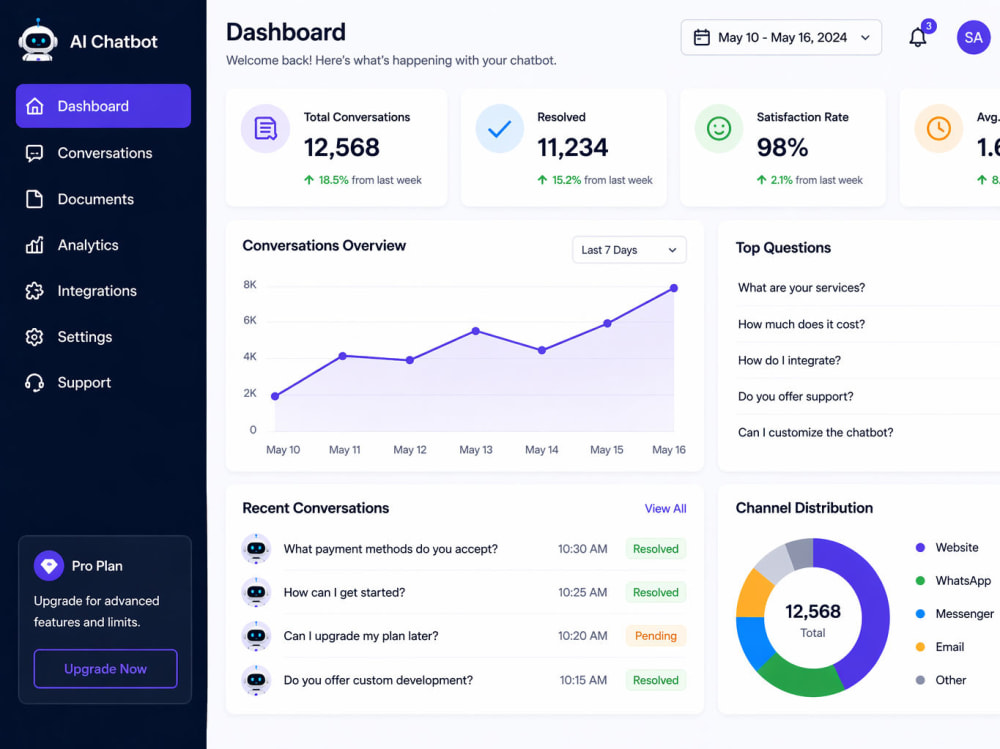Open notifications via the bell icon
This screenshot has width=1000, height=749.
pos(918,37)
